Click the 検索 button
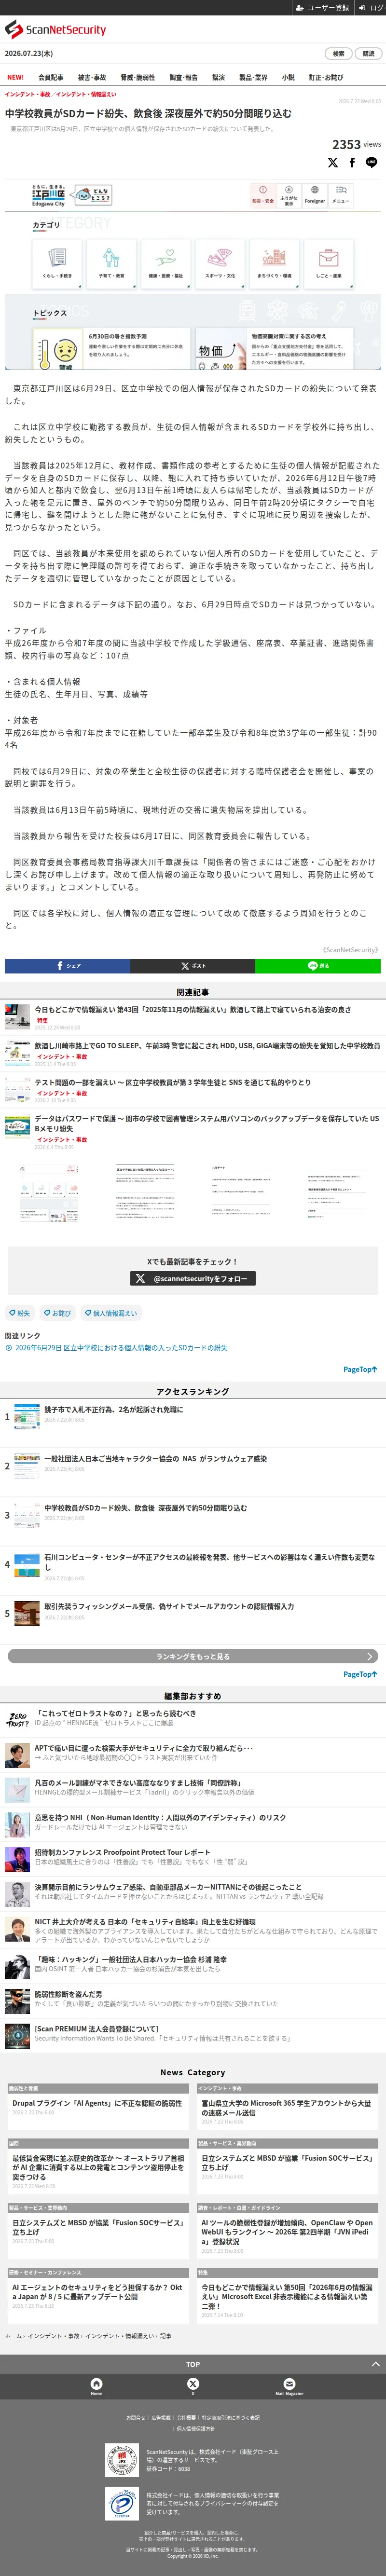The width and height of the screenshot is (386, 2576). click(339, 54)
